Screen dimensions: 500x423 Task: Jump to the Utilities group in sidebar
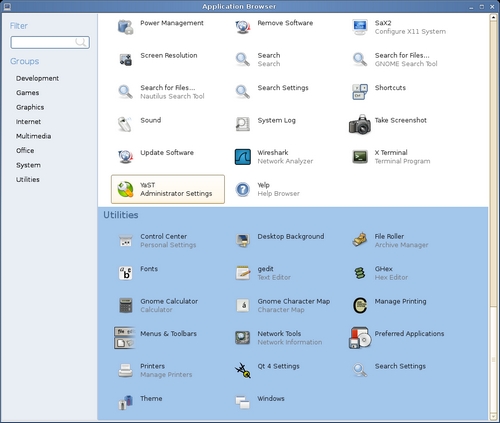point(28,179)
